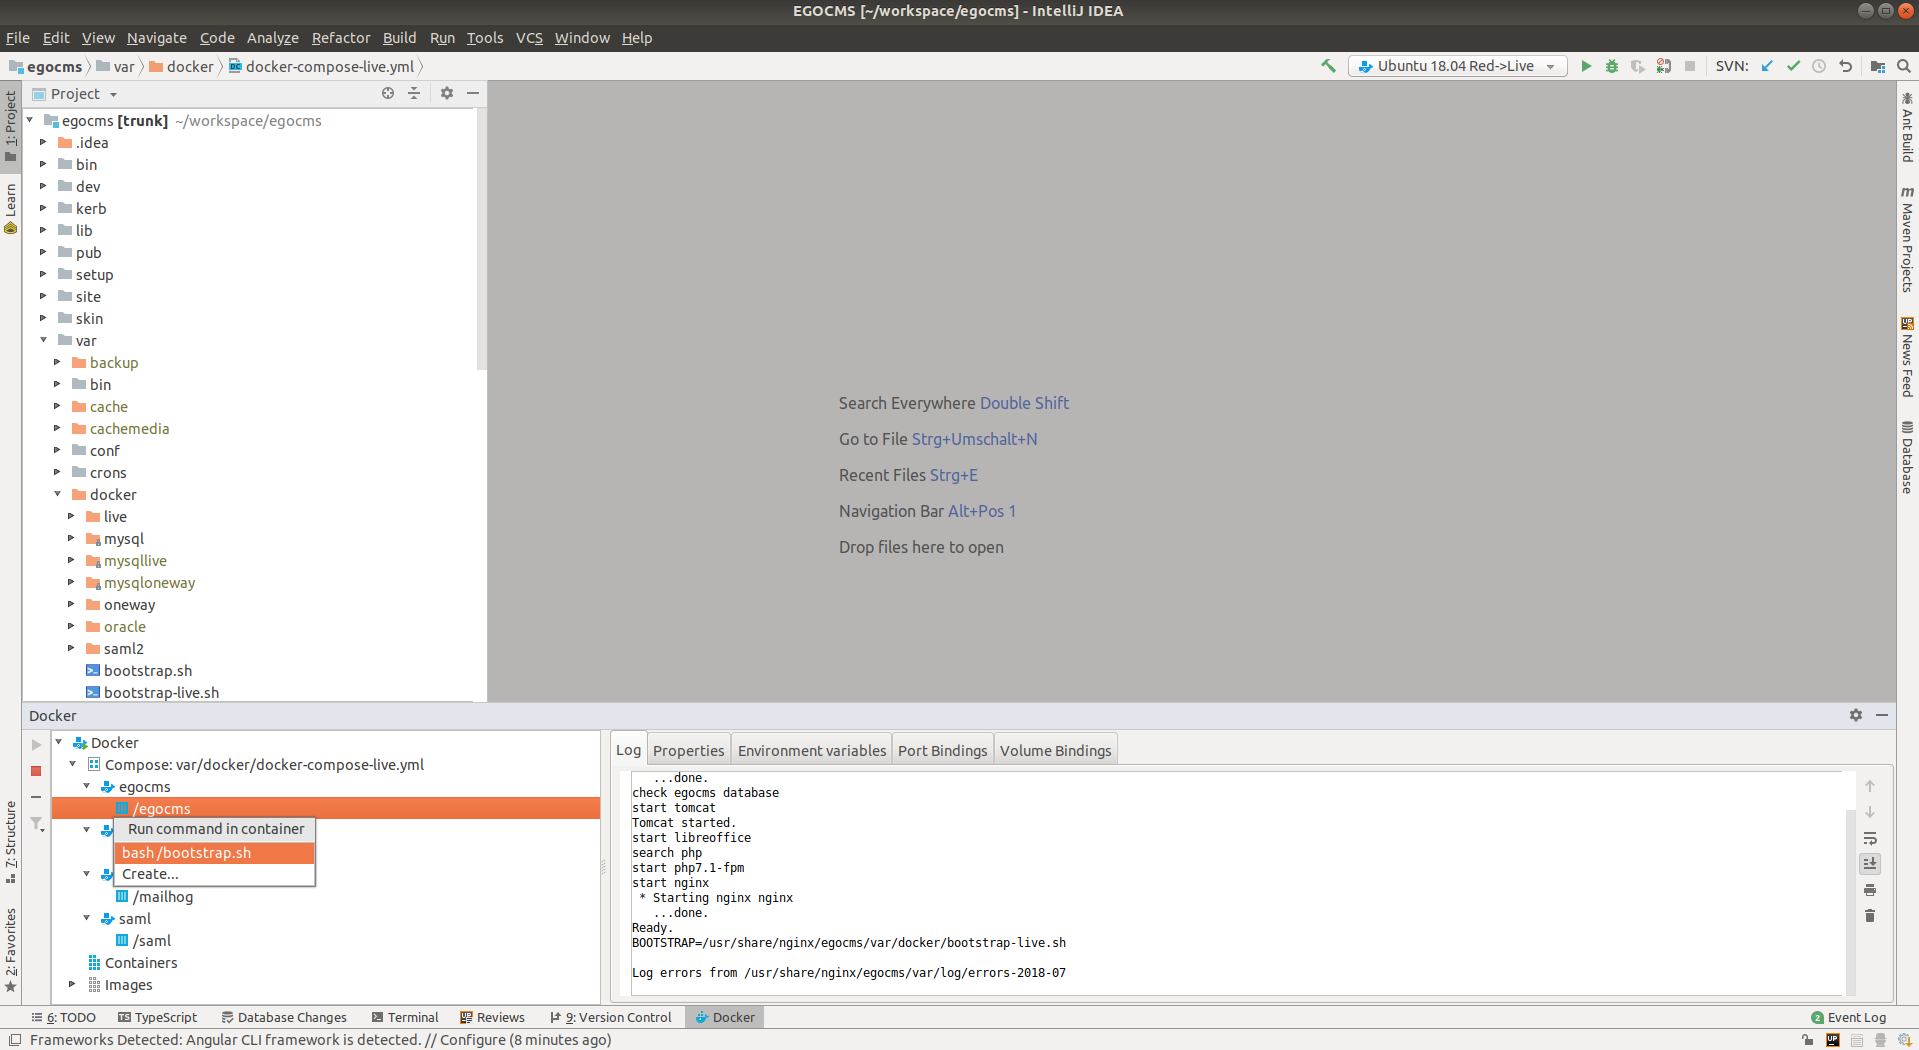The image size is (1919, 1050).
Task: Click the Docker deploy play icon
Action: (36, 744)
